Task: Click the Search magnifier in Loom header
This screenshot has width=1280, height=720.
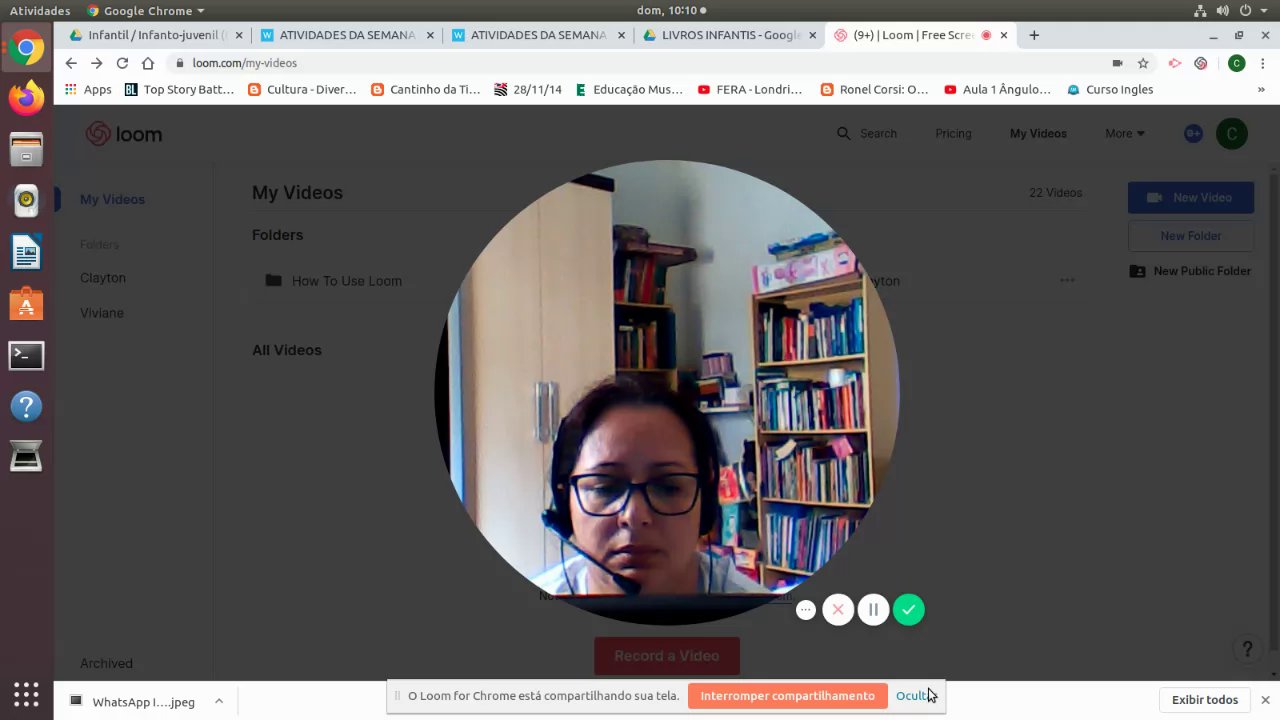Action: [843, 133]
